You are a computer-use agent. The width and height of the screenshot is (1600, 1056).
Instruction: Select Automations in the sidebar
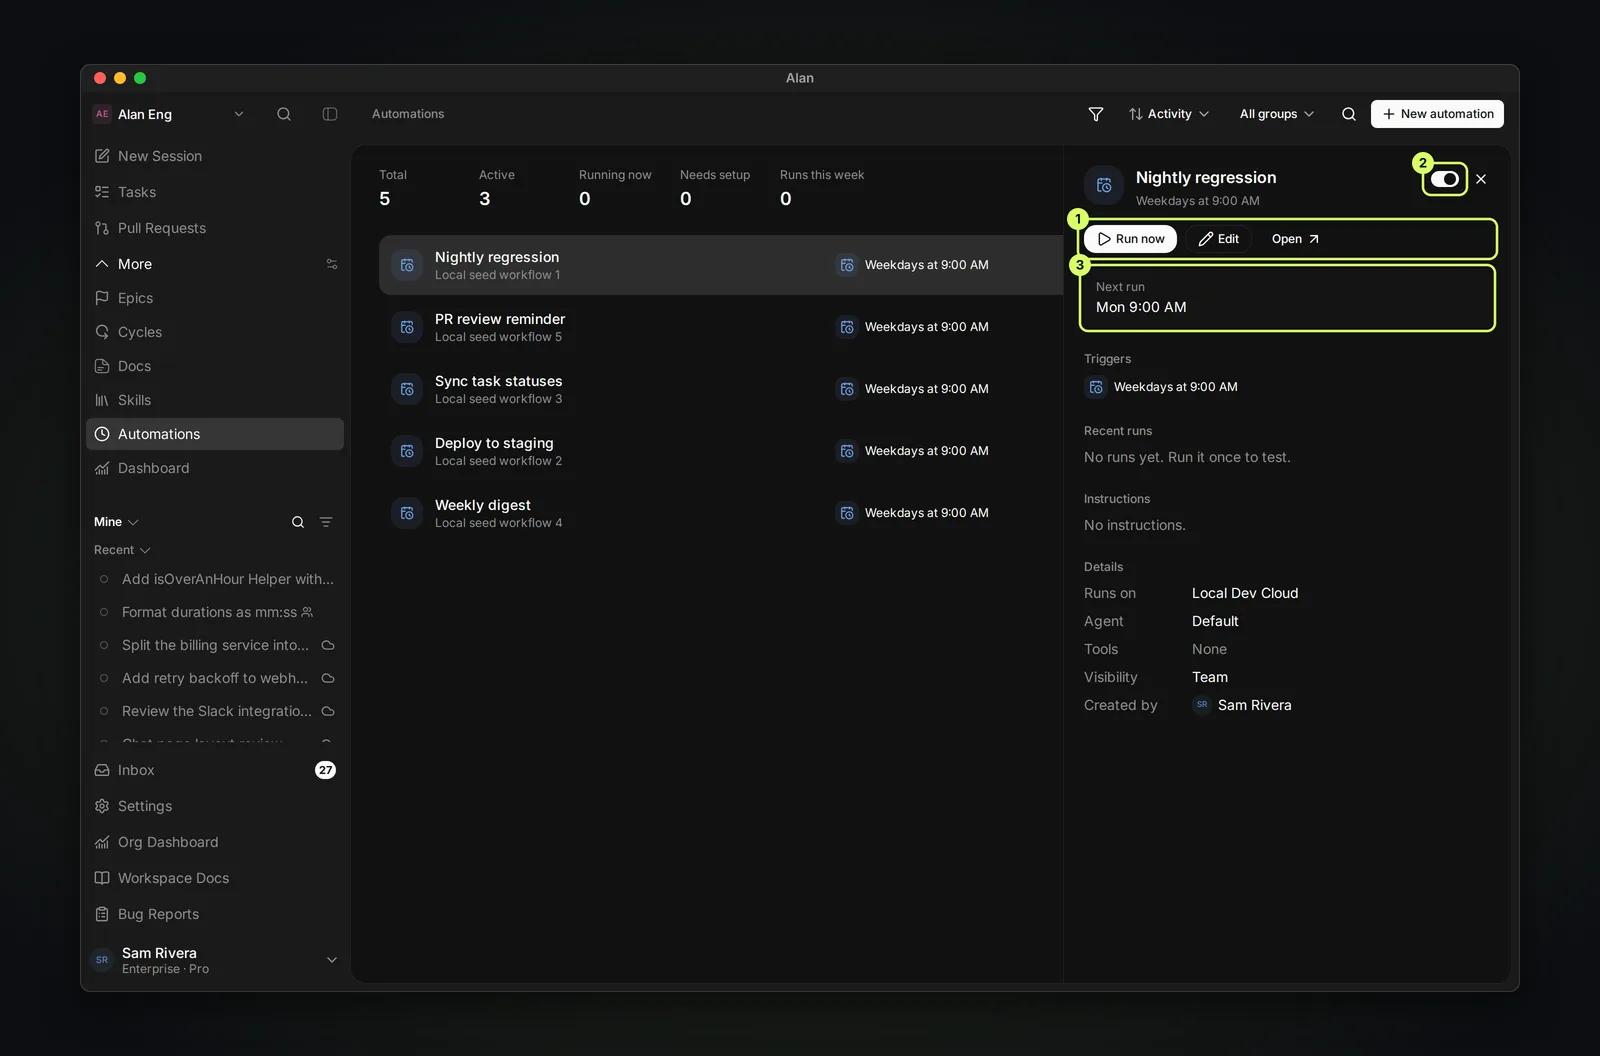[x=215, y=434]
